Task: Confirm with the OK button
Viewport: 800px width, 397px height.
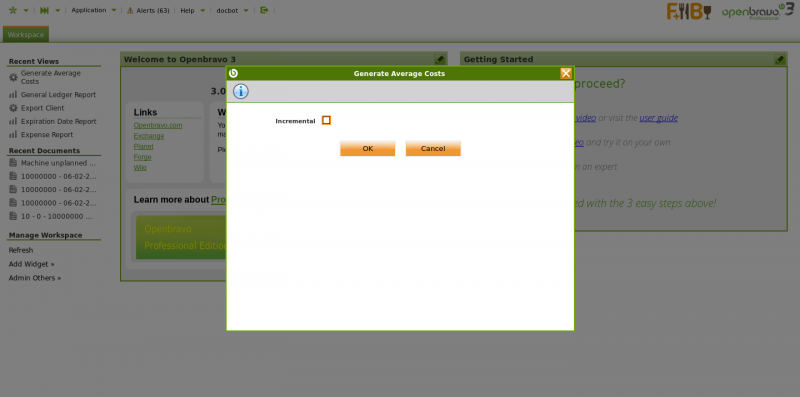Action: (x=367, y=148)
